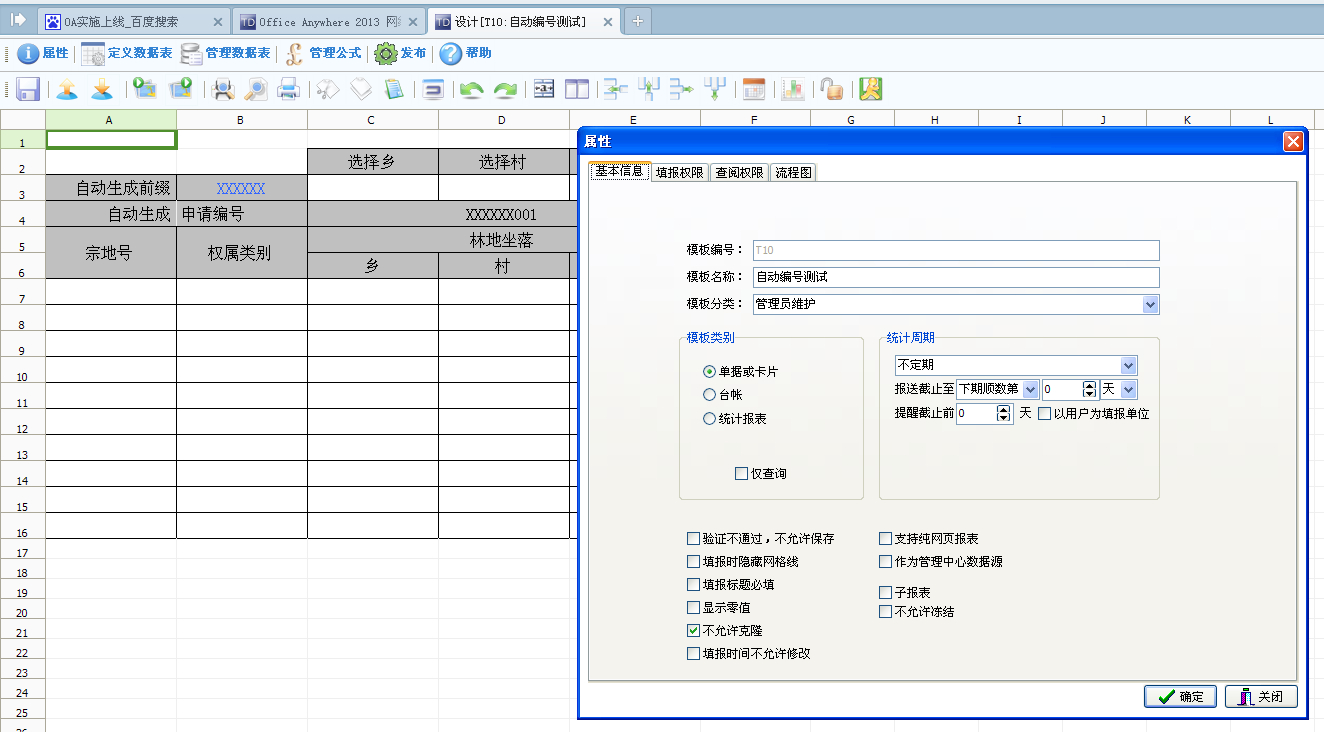Viewport: 1324px width, 732px height.
Task: Click the magnifier search icon
Action: point(256,89)
